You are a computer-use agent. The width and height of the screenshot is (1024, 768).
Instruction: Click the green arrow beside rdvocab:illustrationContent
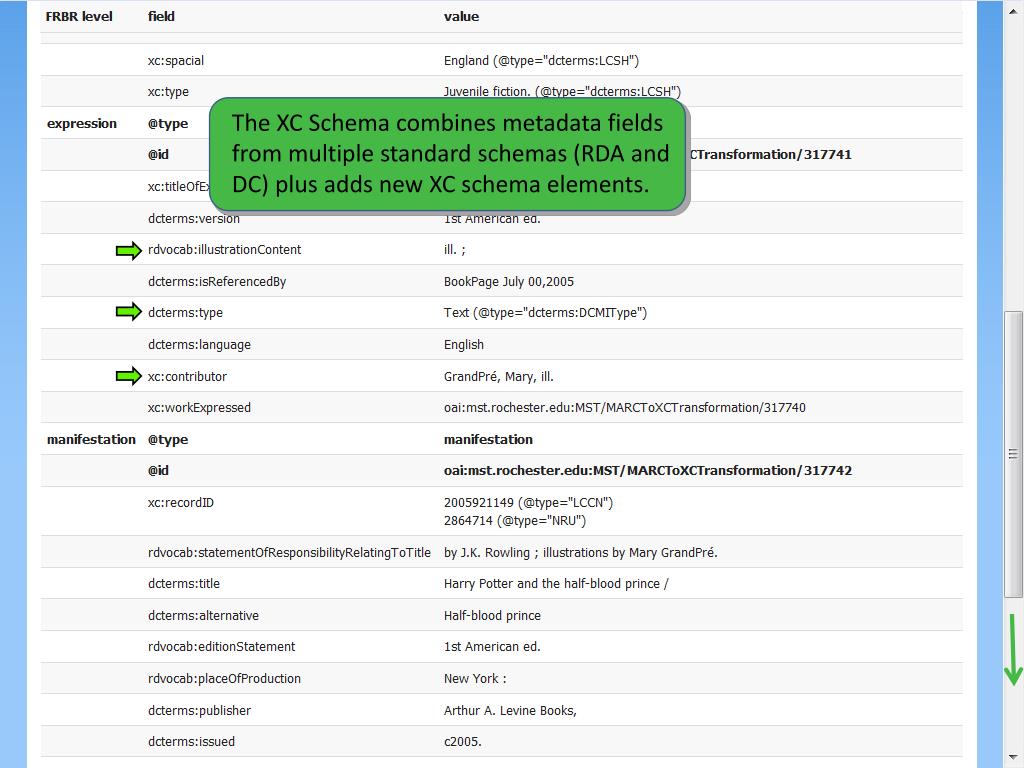[x=129, y=250]
